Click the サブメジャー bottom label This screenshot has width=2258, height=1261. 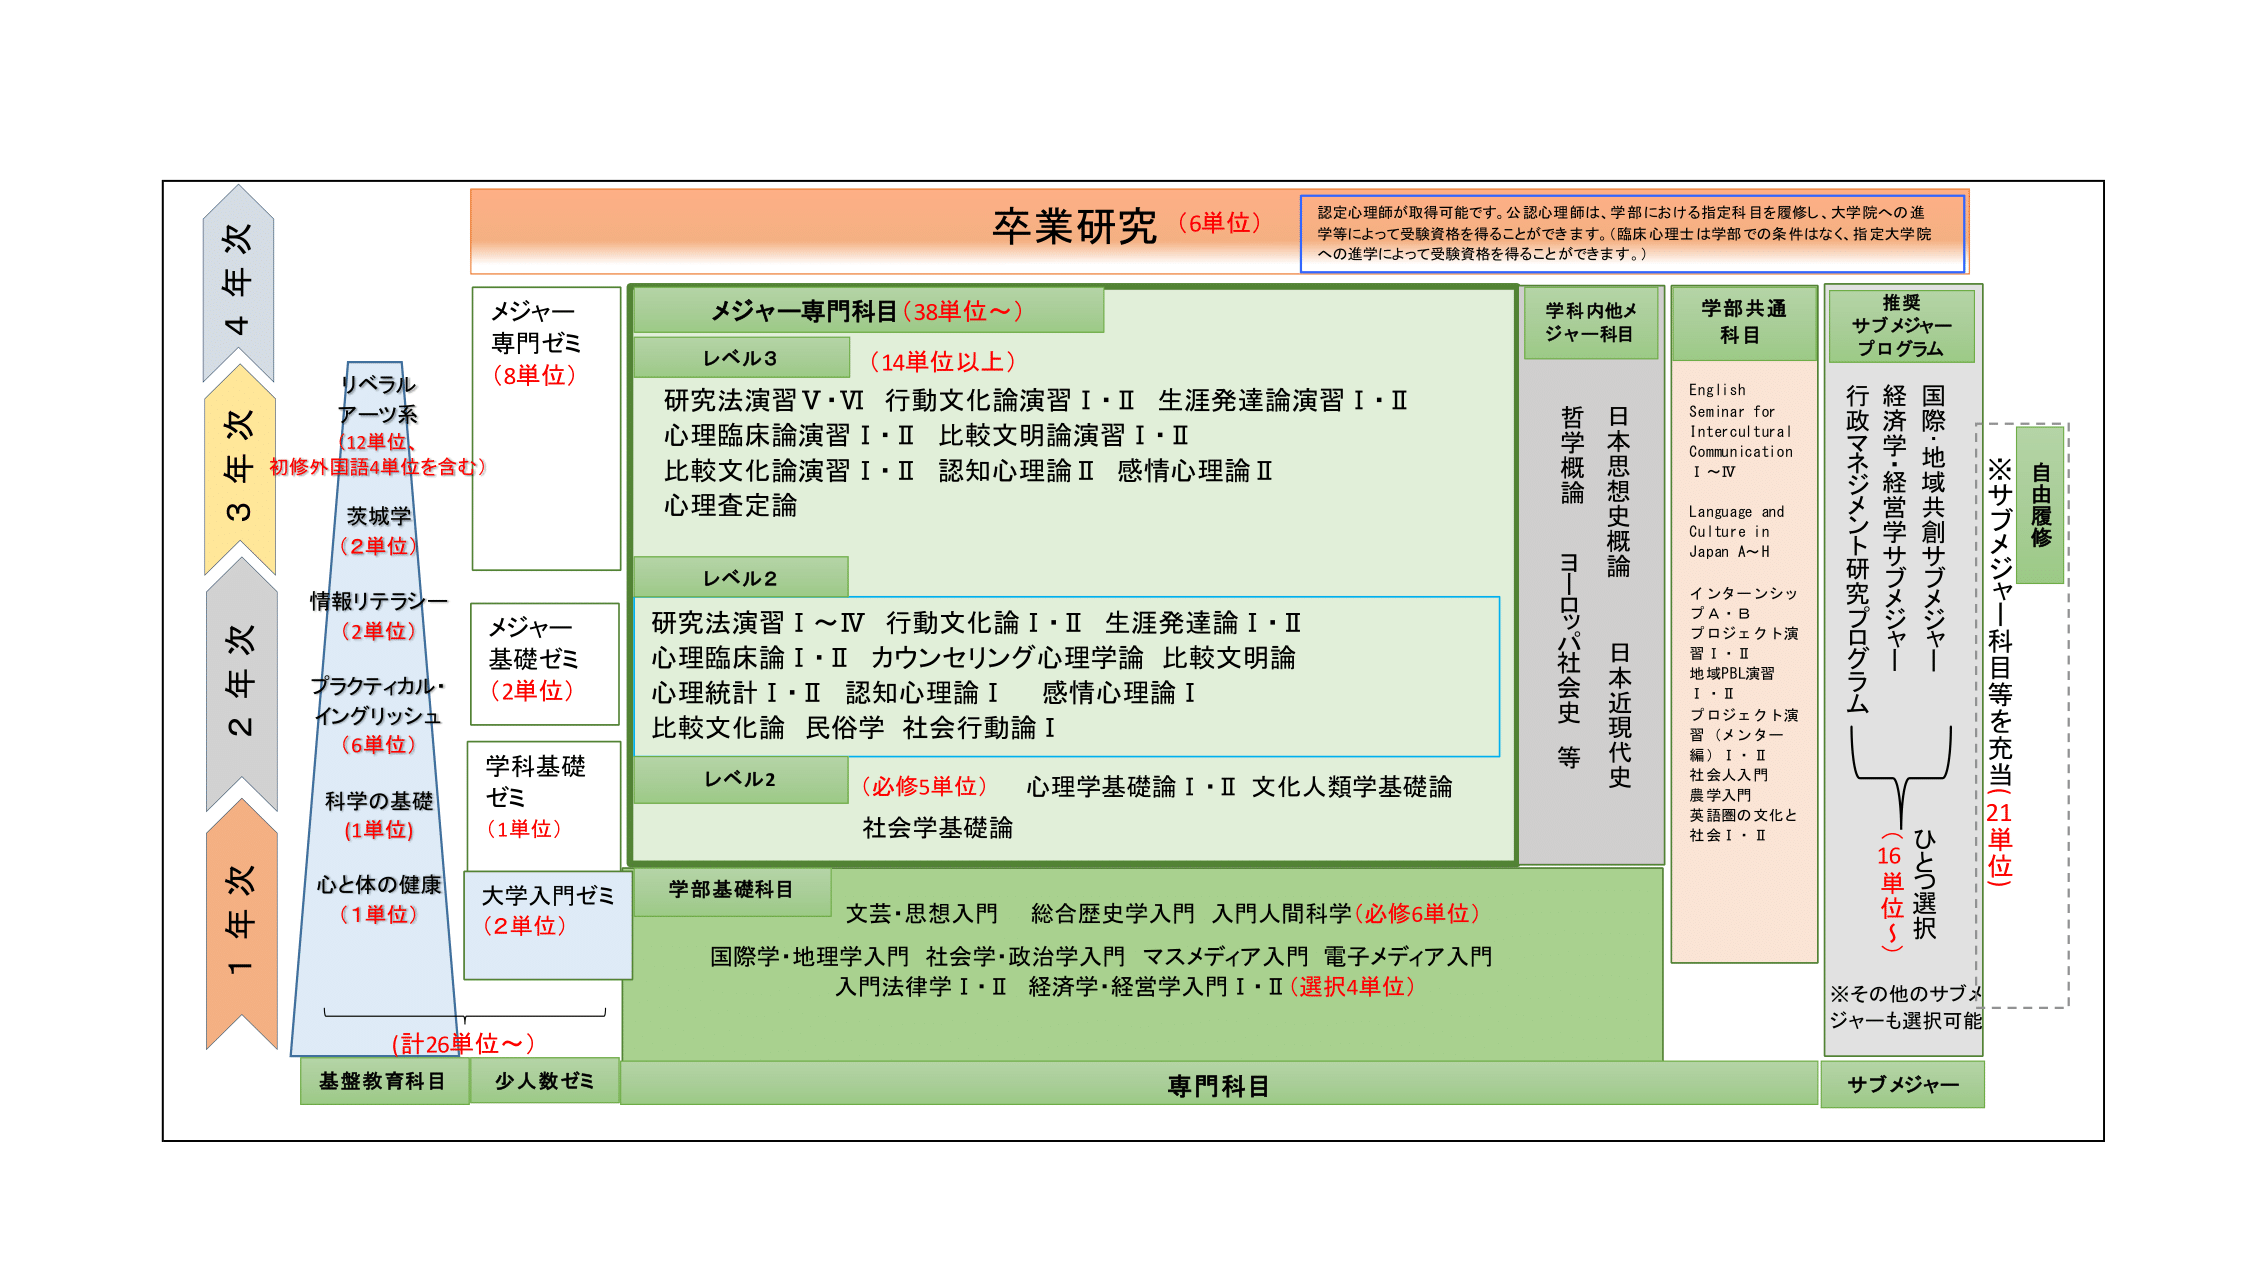[x=1903, y=1085]
